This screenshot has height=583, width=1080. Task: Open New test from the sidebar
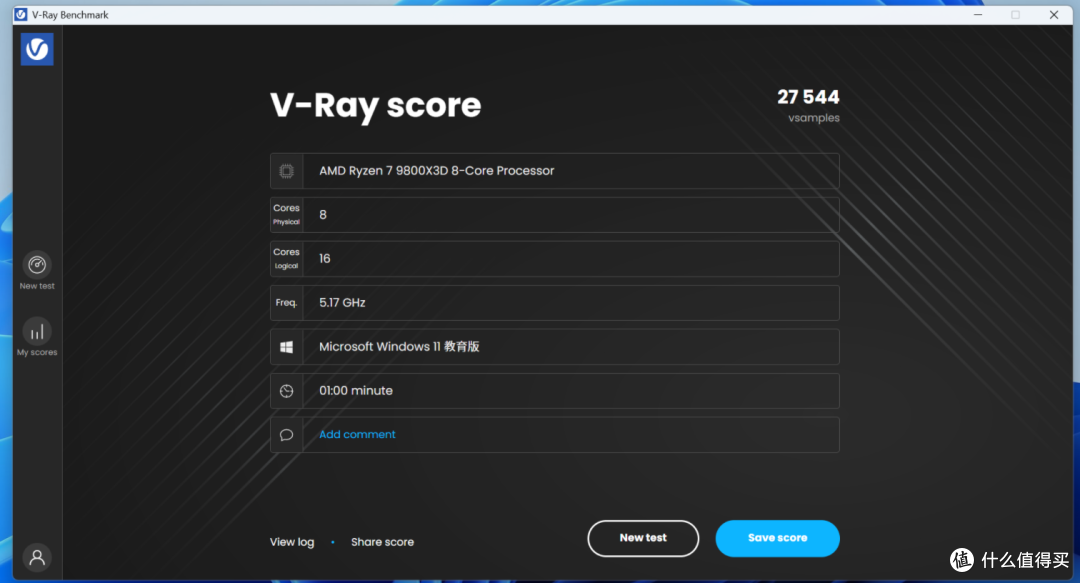pyautogui.click(x=37, y=271)
